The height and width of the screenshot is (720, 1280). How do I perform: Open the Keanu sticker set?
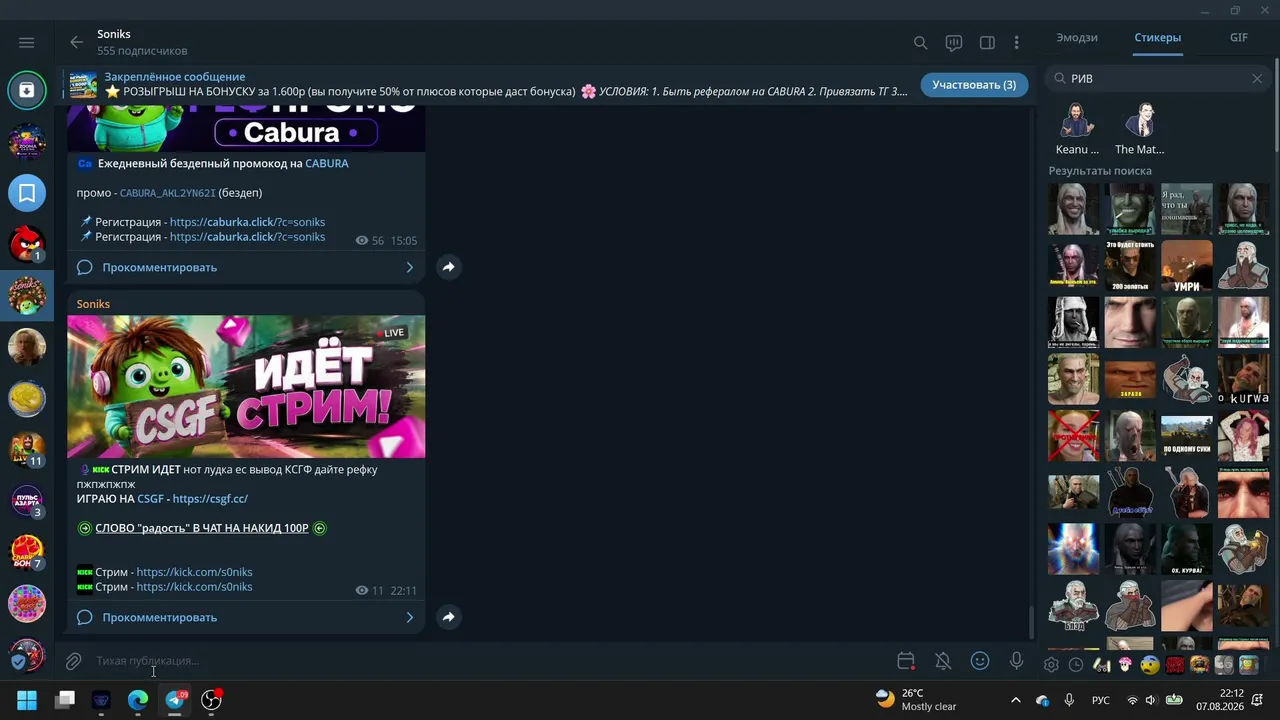1077,128
